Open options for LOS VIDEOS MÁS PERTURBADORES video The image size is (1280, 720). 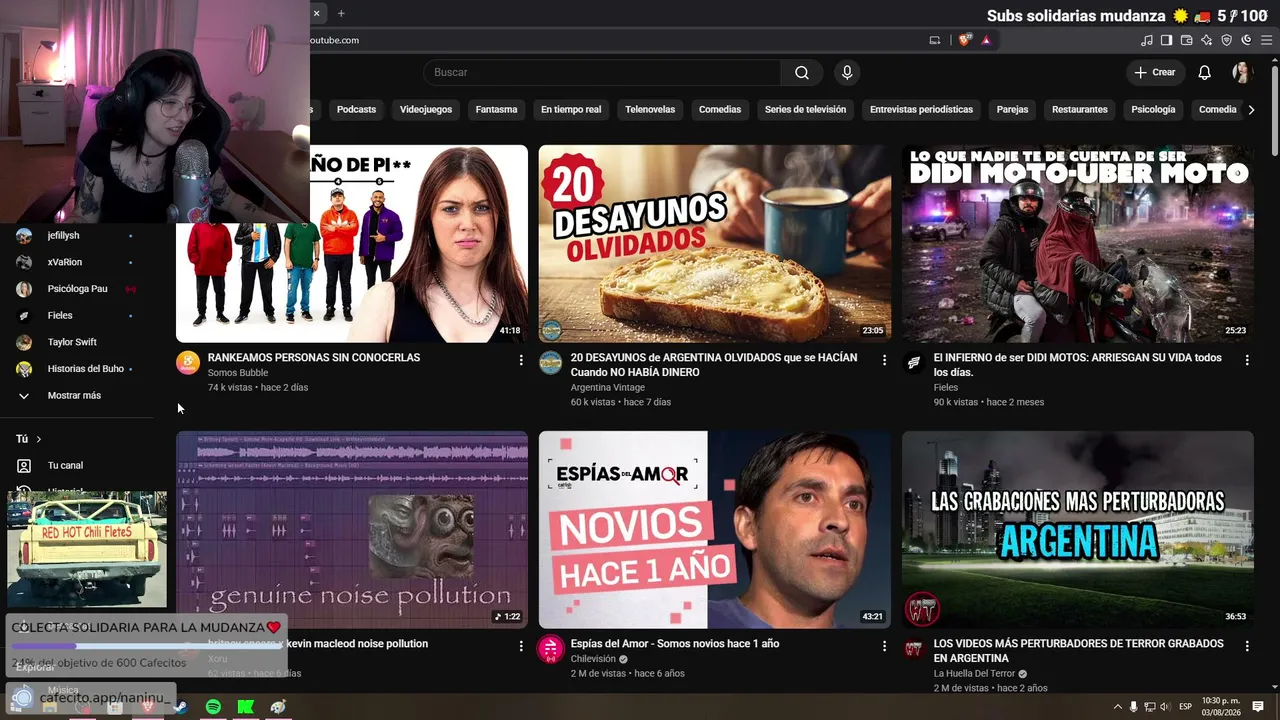click(1247, 646)
